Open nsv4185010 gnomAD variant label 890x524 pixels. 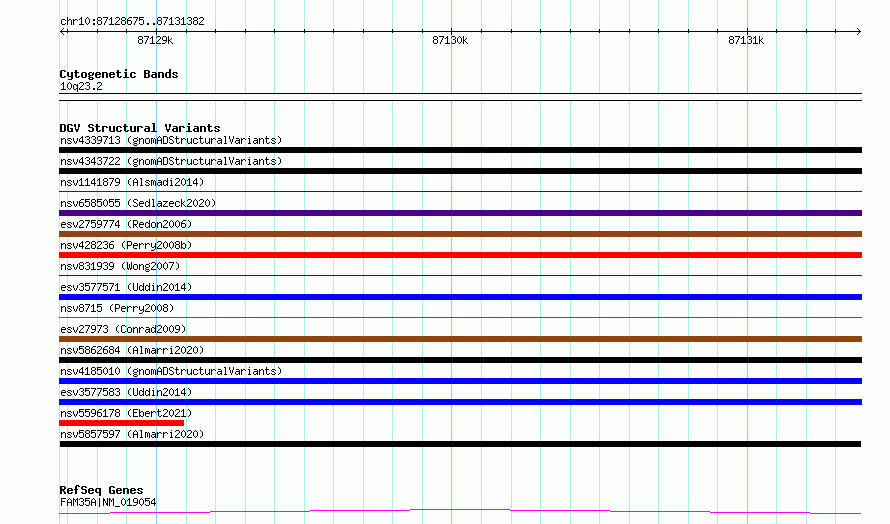171,371
